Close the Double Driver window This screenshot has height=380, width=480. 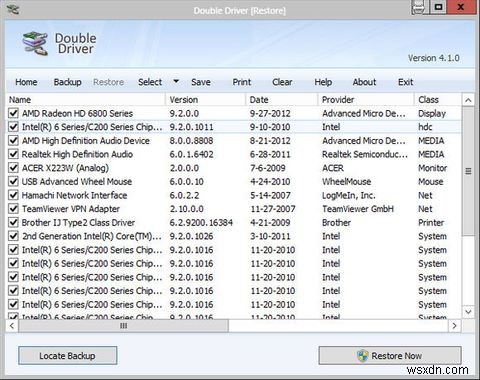(462, 7)
